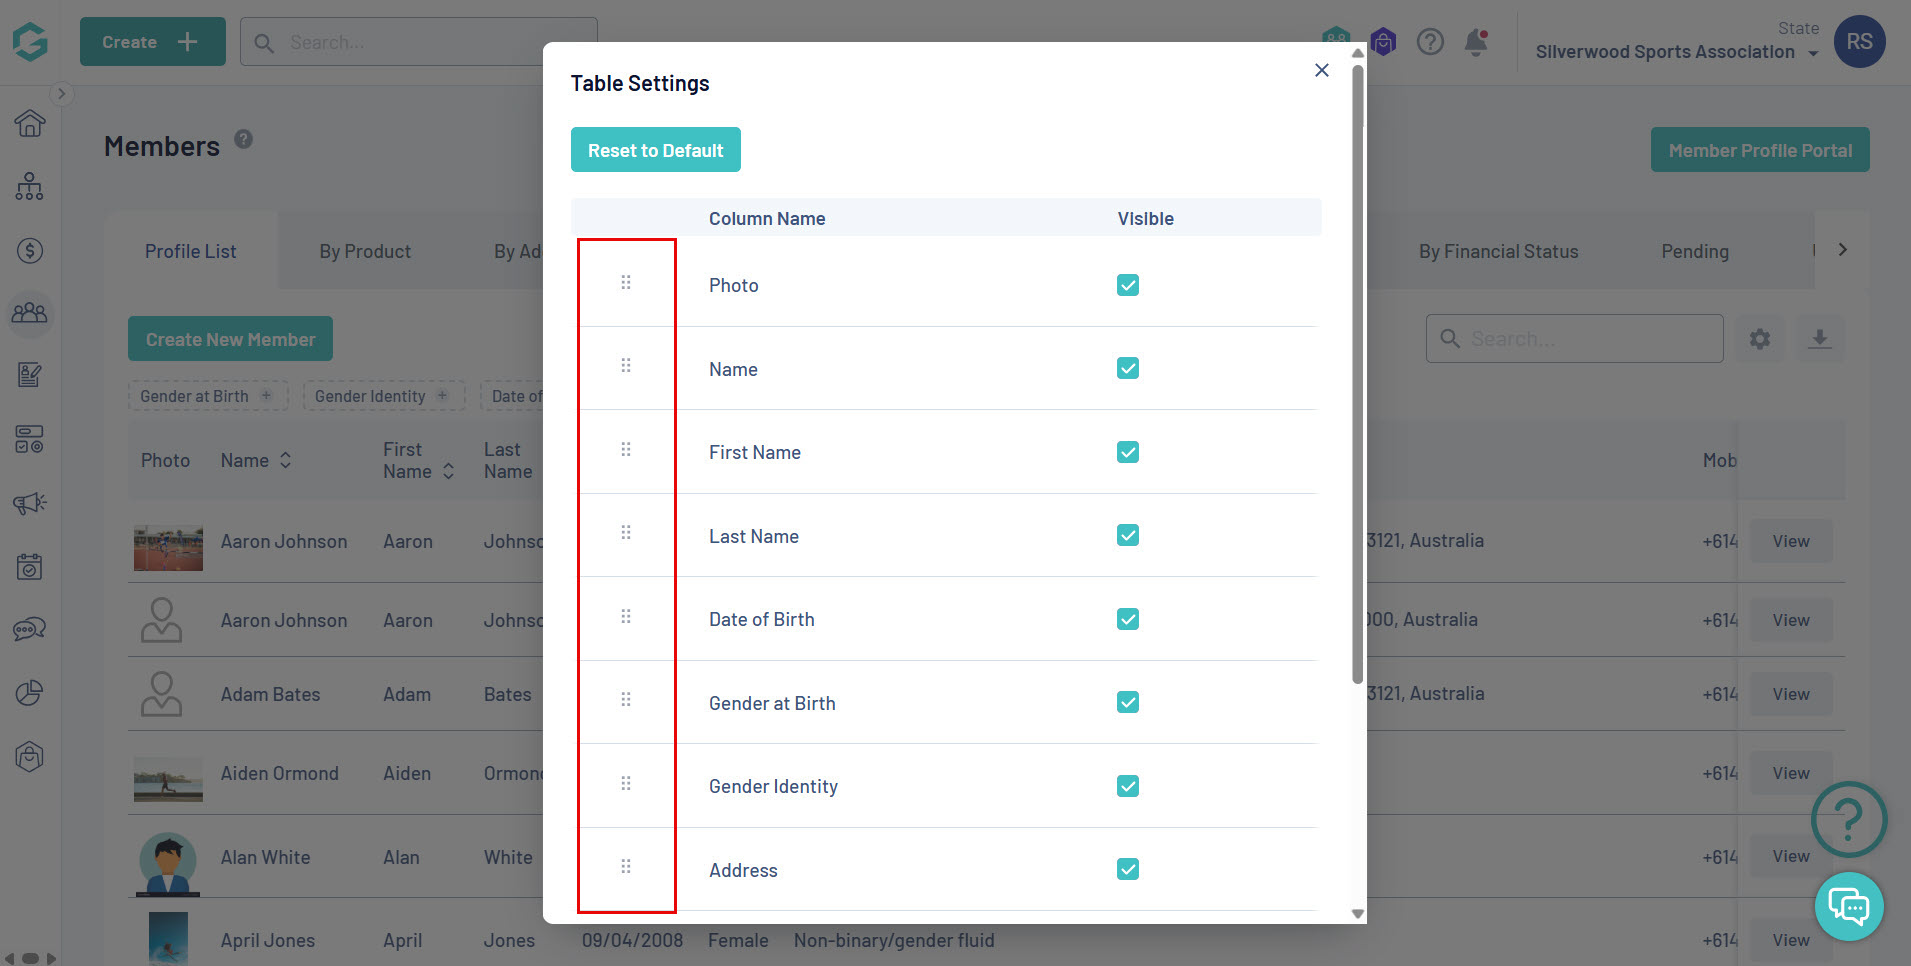Open the pie chart reports sidebar icon
The width and height of the screenshot is (1911, 966).
click(x=30, y=693)
